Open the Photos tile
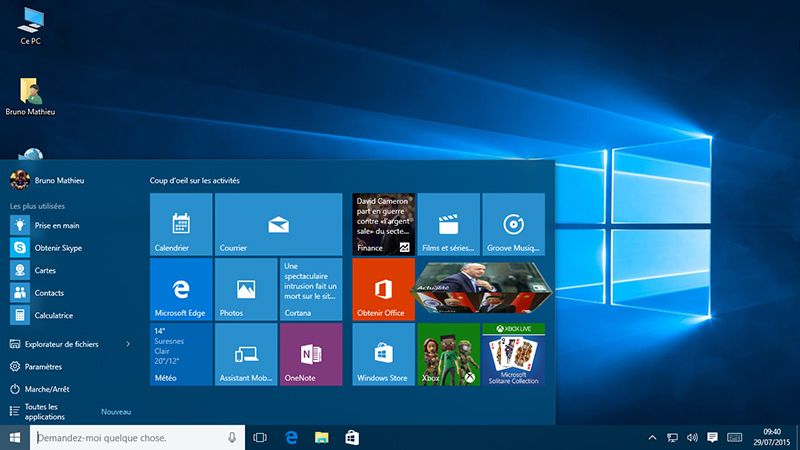Image resolution: width=800 pixels, height=450 pixels. (246, 290)
